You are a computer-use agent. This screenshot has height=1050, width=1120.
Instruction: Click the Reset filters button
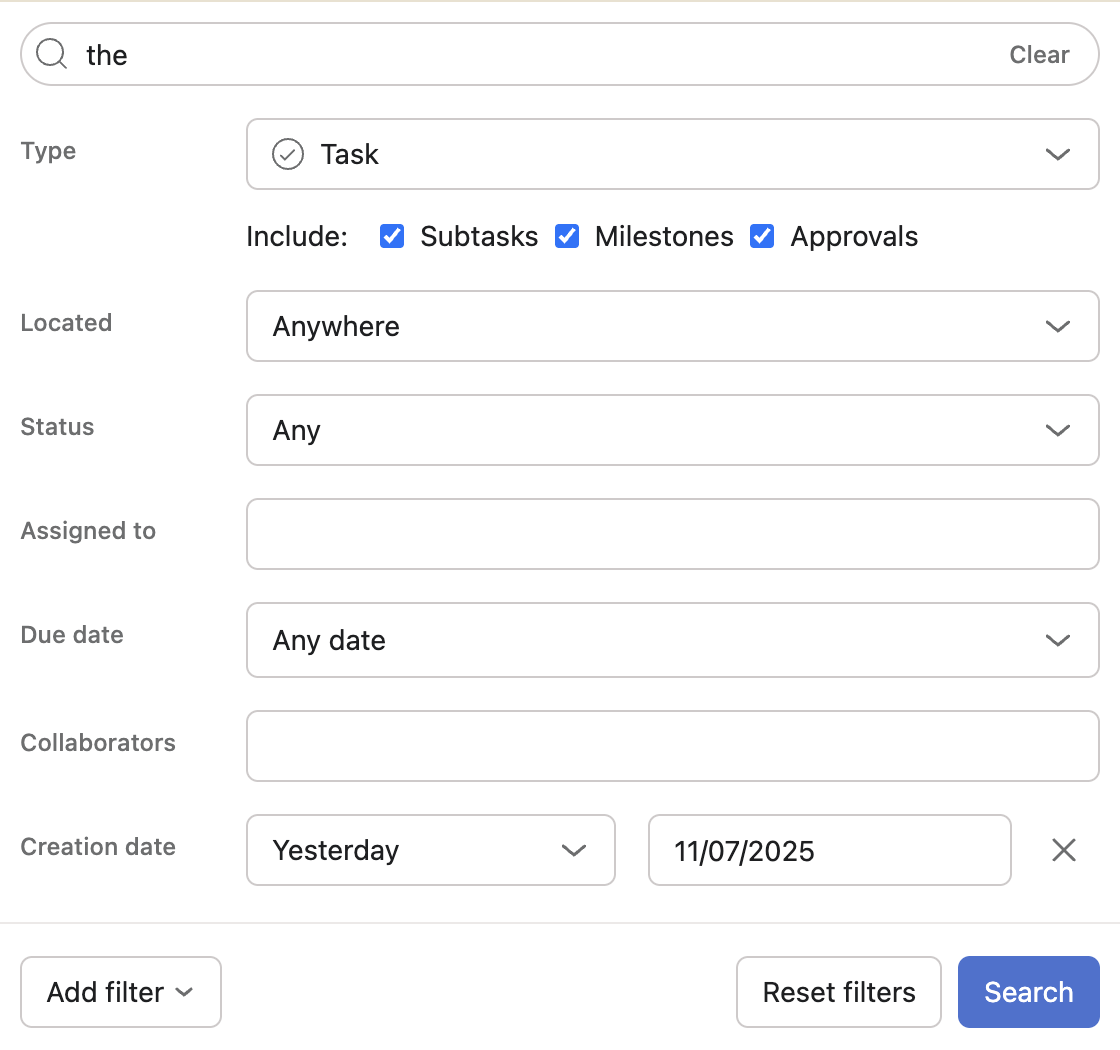click(839, 992)
